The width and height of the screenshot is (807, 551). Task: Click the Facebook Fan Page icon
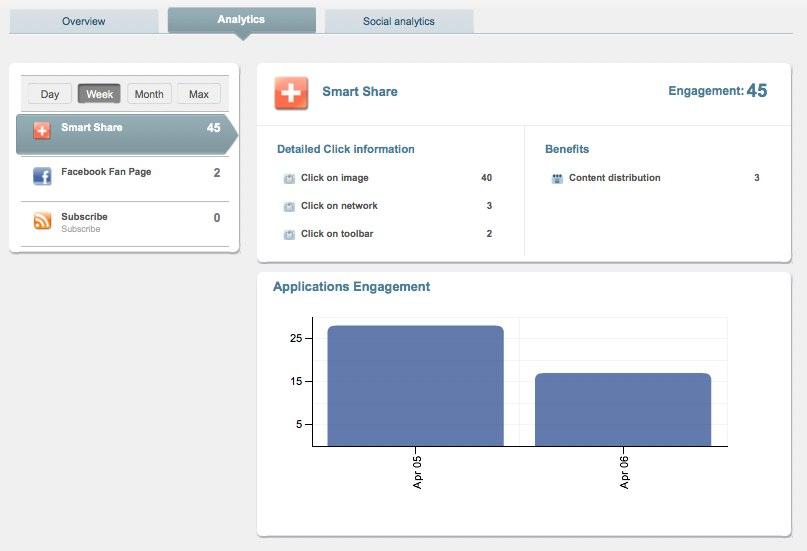tap(42, 176)
